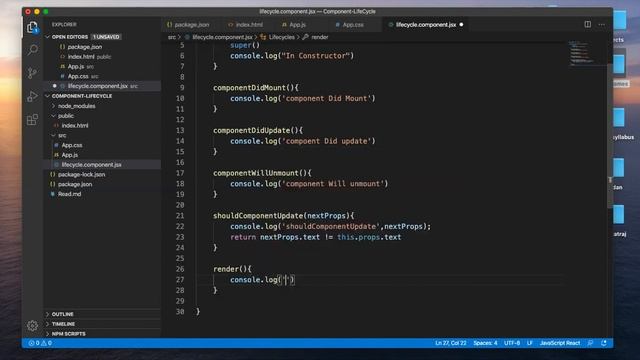
Task: Open package-lock.json in file tree
Action: [81, 174]
